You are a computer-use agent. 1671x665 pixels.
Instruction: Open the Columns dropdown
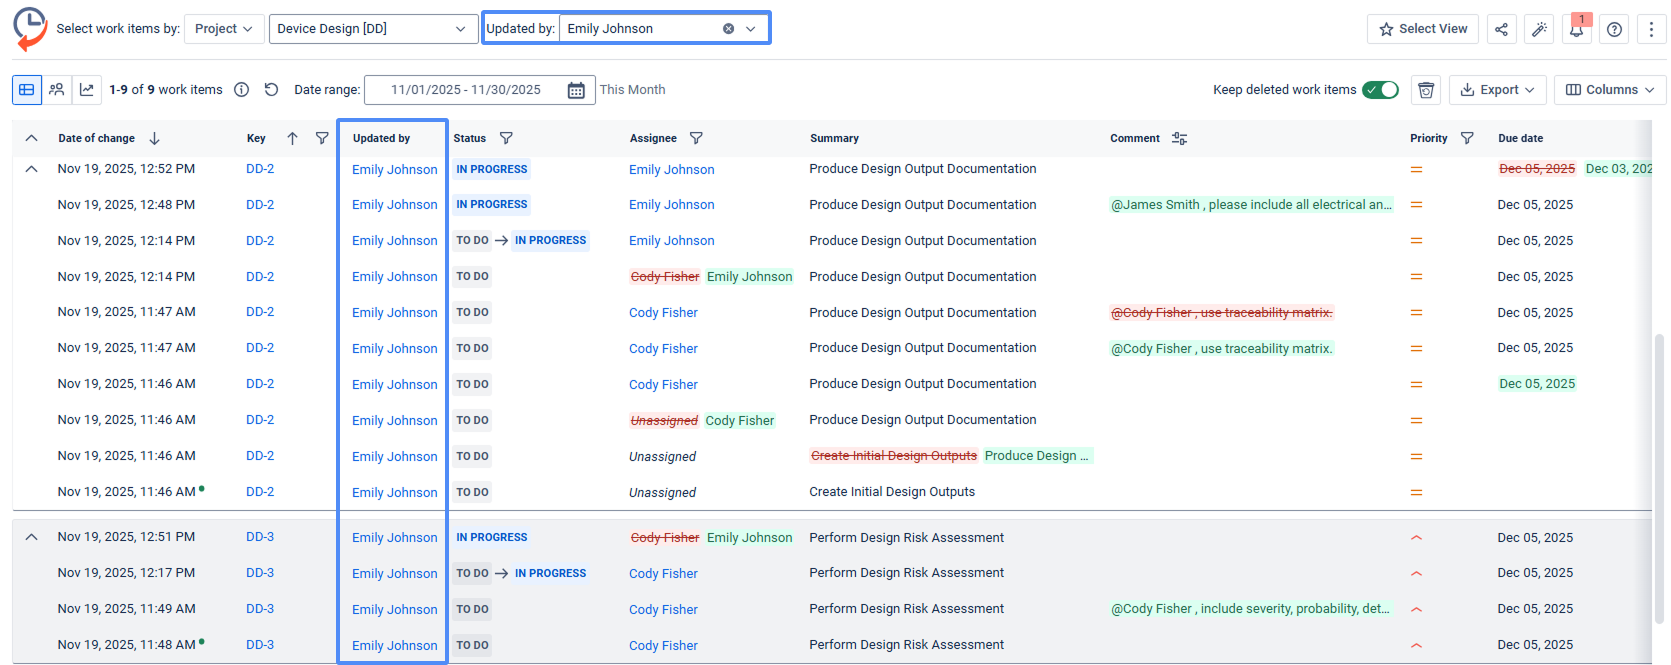click(x=1610, y=90)
